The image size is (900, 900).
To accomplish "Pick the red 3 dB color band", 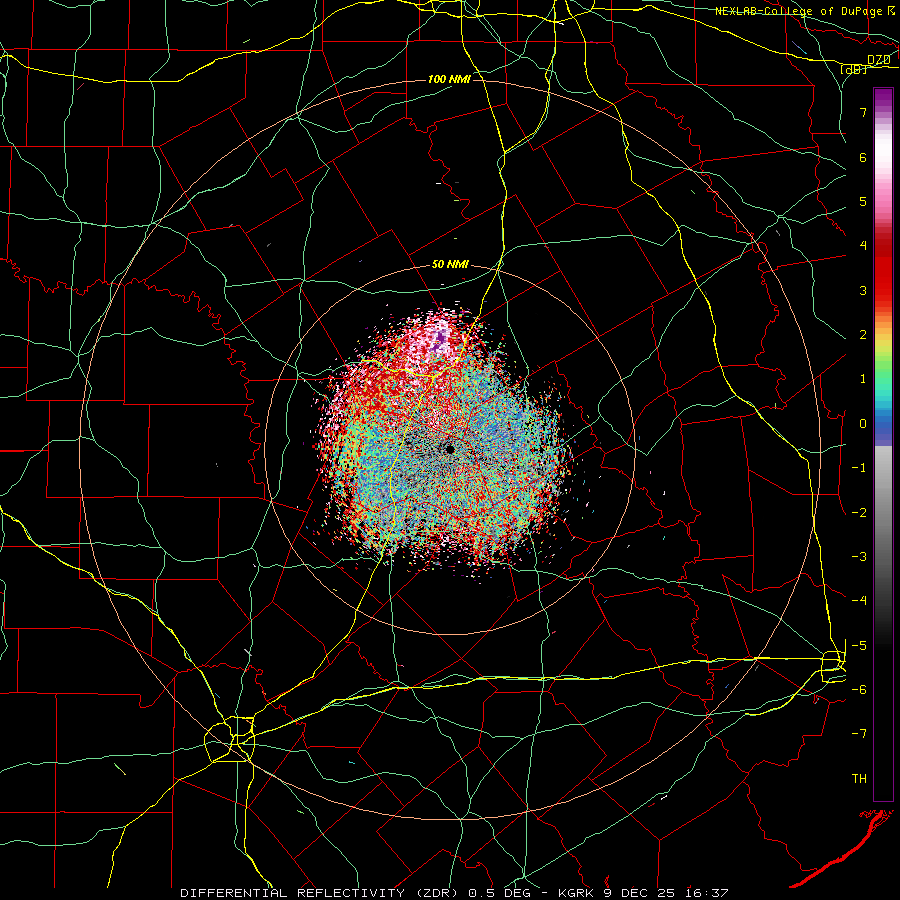I will 883,290.
